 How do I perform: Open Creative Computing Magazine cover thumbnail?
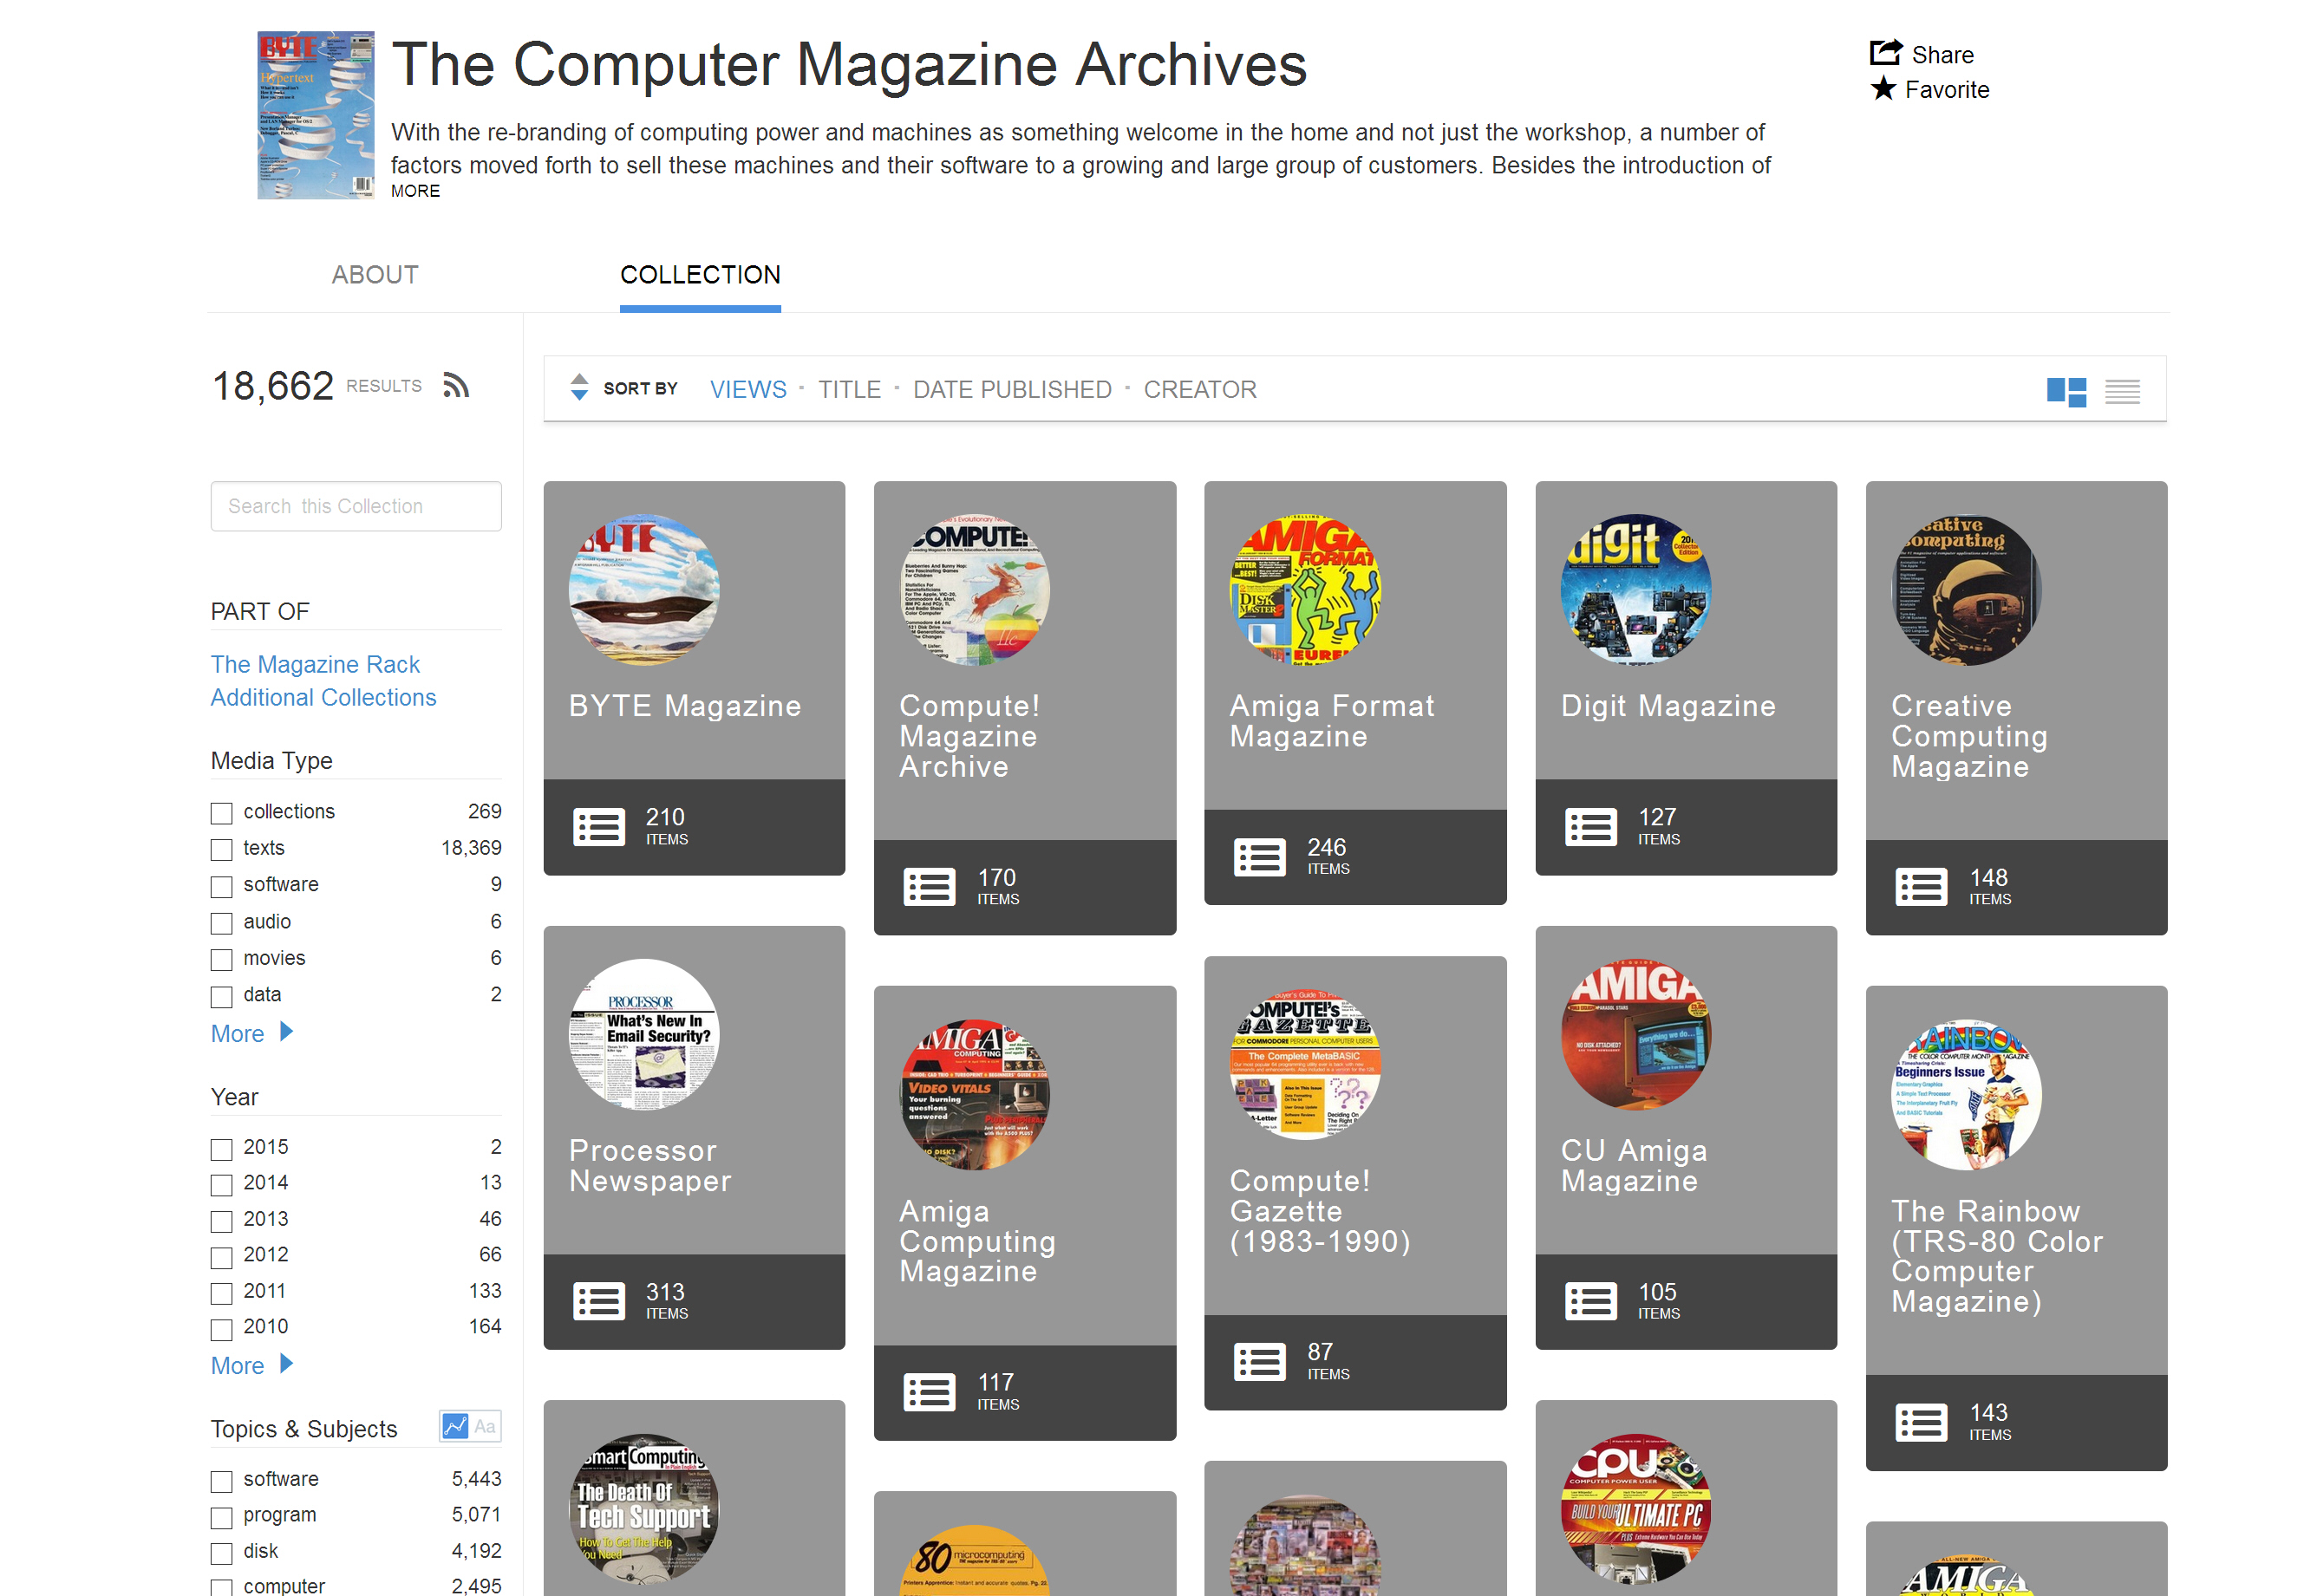pos(1966,589)
